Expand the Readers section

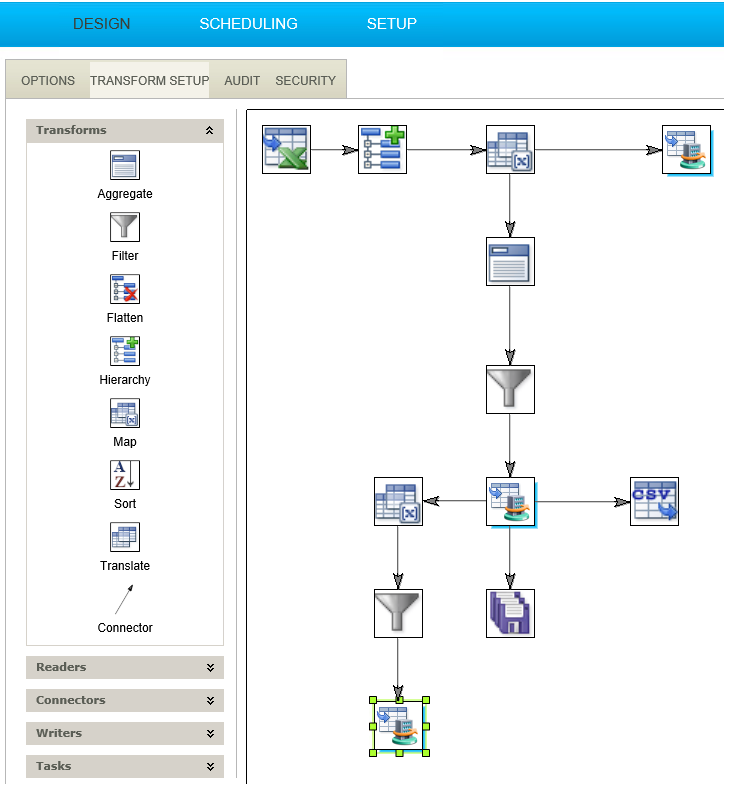click(x=209, y=668)
